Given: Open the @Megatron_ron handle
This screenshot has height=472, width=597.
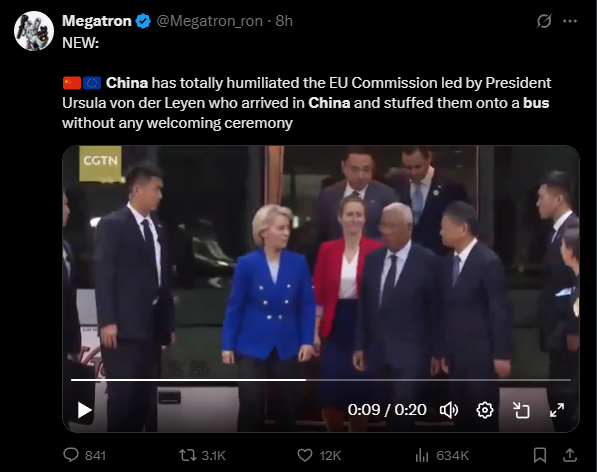Looking at the screenshot, I should click(209, 21).
